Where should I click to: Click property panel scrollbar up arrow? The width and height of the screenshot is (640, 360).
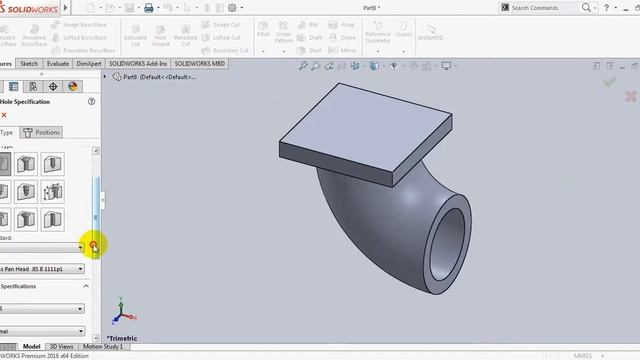tap(96, 151)
